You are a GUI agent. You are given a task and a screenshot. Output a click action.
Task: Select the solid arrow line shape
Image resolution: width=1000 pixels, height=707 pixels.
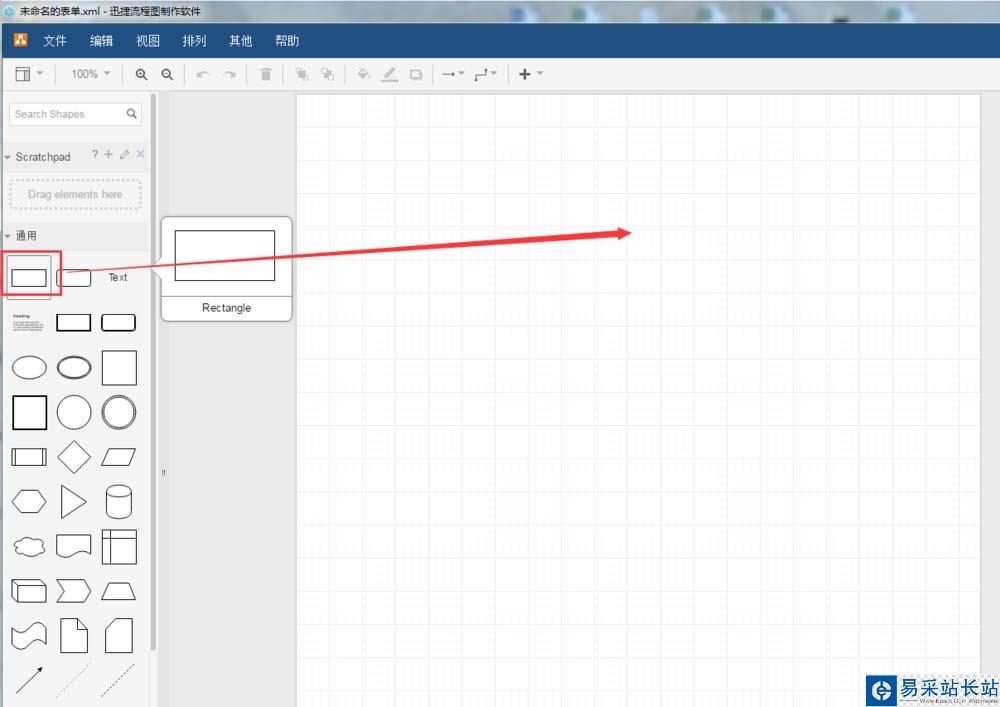tap(29, 680)
